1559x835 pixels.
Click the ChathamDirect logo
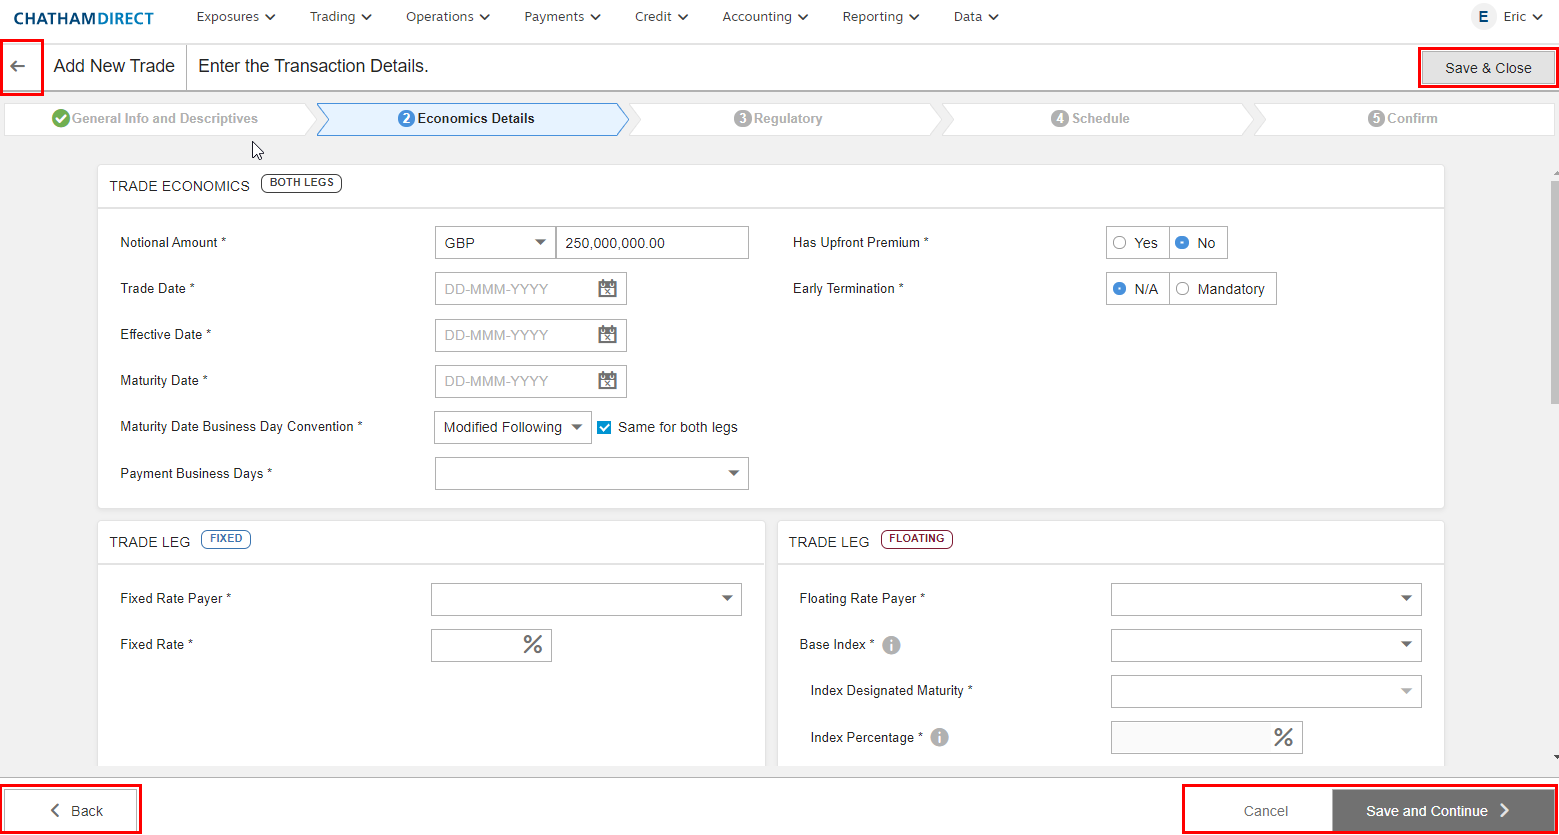84,18
